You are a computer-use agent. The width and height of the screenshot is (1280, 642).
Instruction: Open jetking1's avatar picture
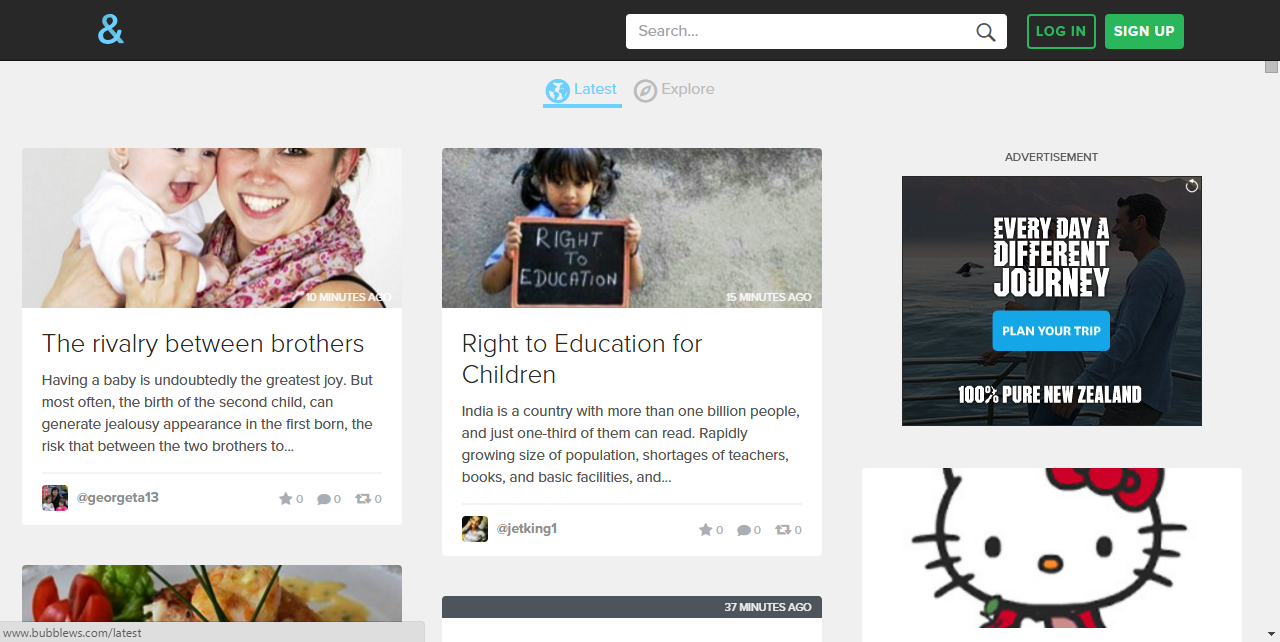[x=475, y=529]
